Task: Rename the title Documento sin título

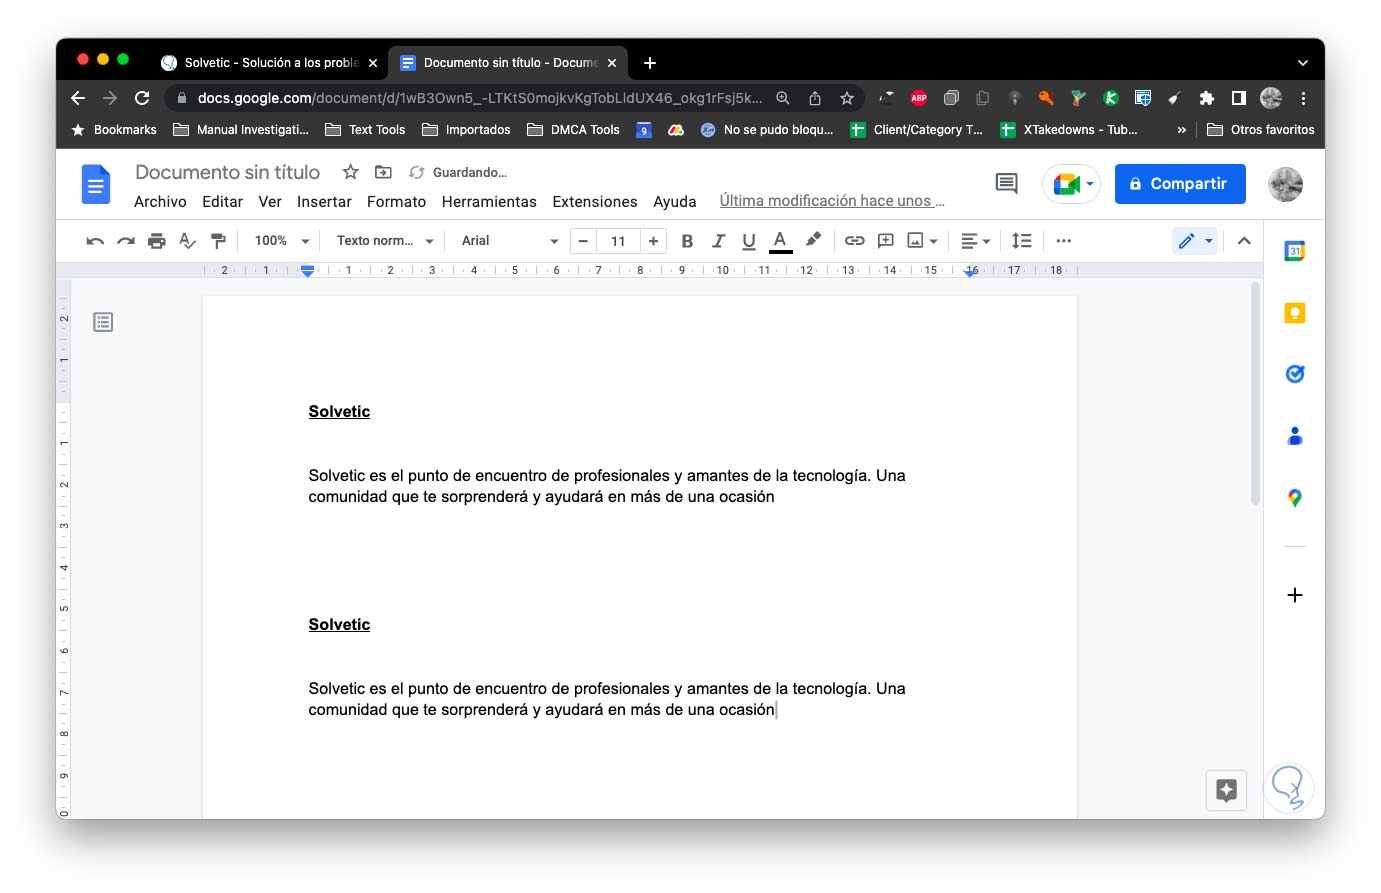Action: click(227, 172)
